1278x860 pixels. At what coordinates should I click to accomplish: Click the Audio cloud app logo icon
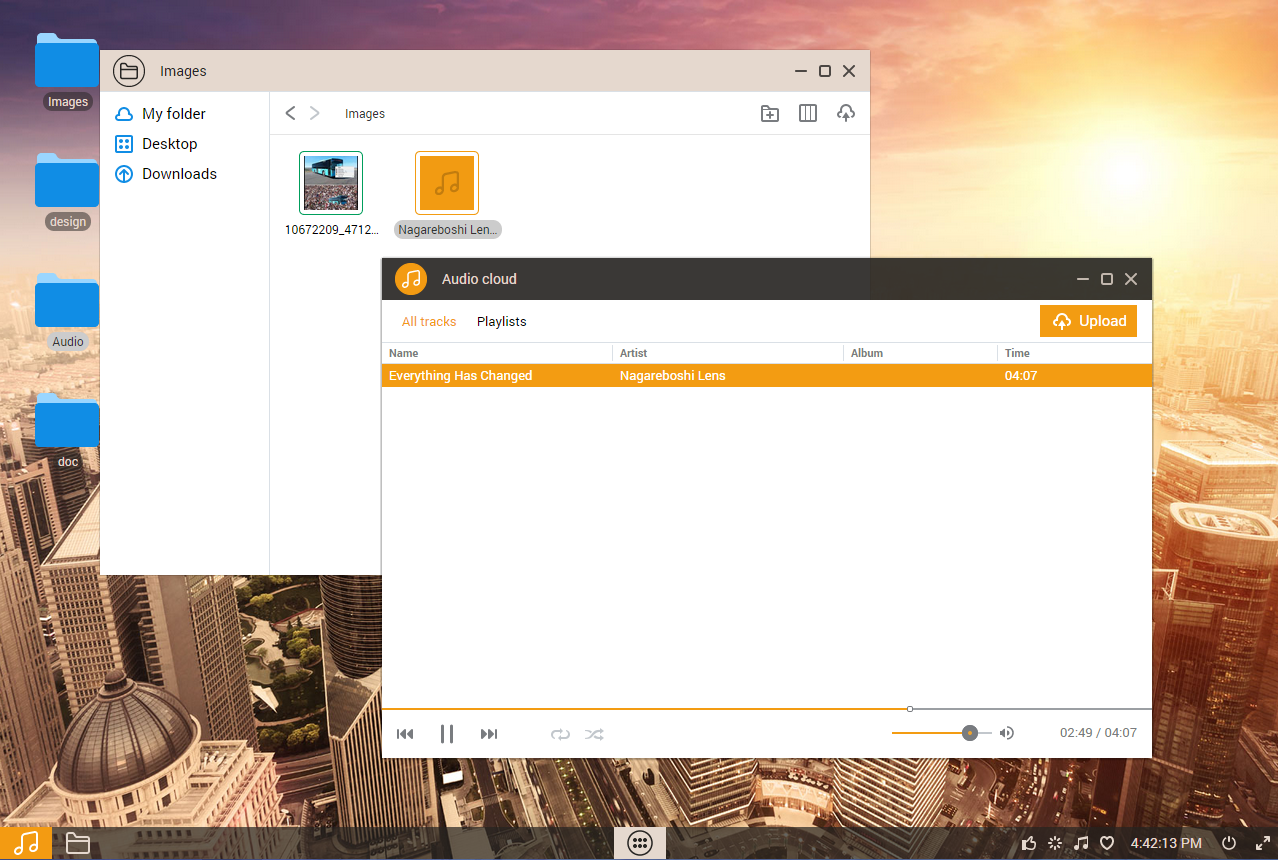pos(411,279)
